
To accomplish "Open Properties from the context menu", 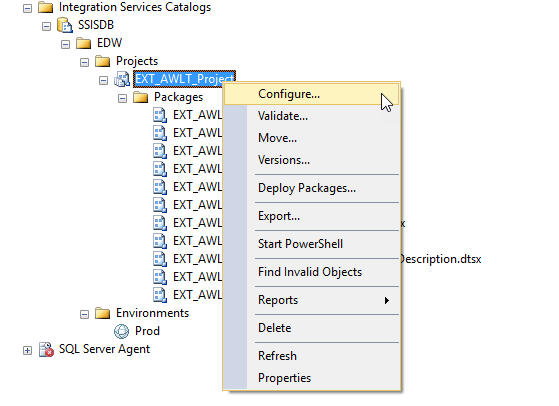I will pos(312,378).
